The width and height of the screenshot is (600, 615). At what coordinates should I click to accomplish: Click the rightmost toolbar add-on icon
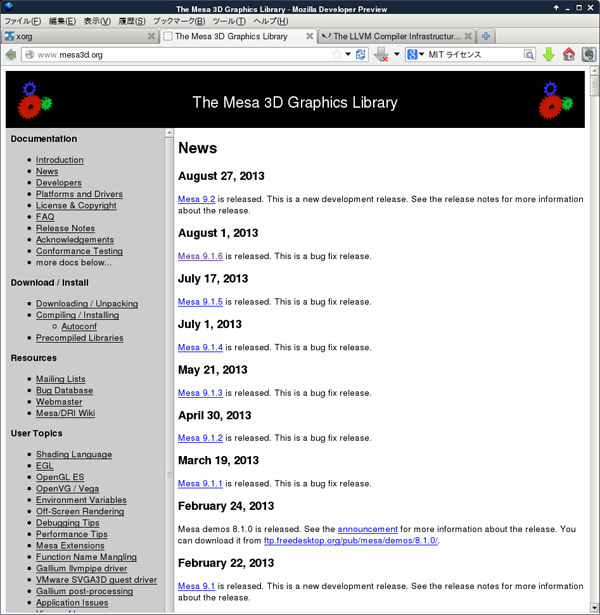click(589, 55)
